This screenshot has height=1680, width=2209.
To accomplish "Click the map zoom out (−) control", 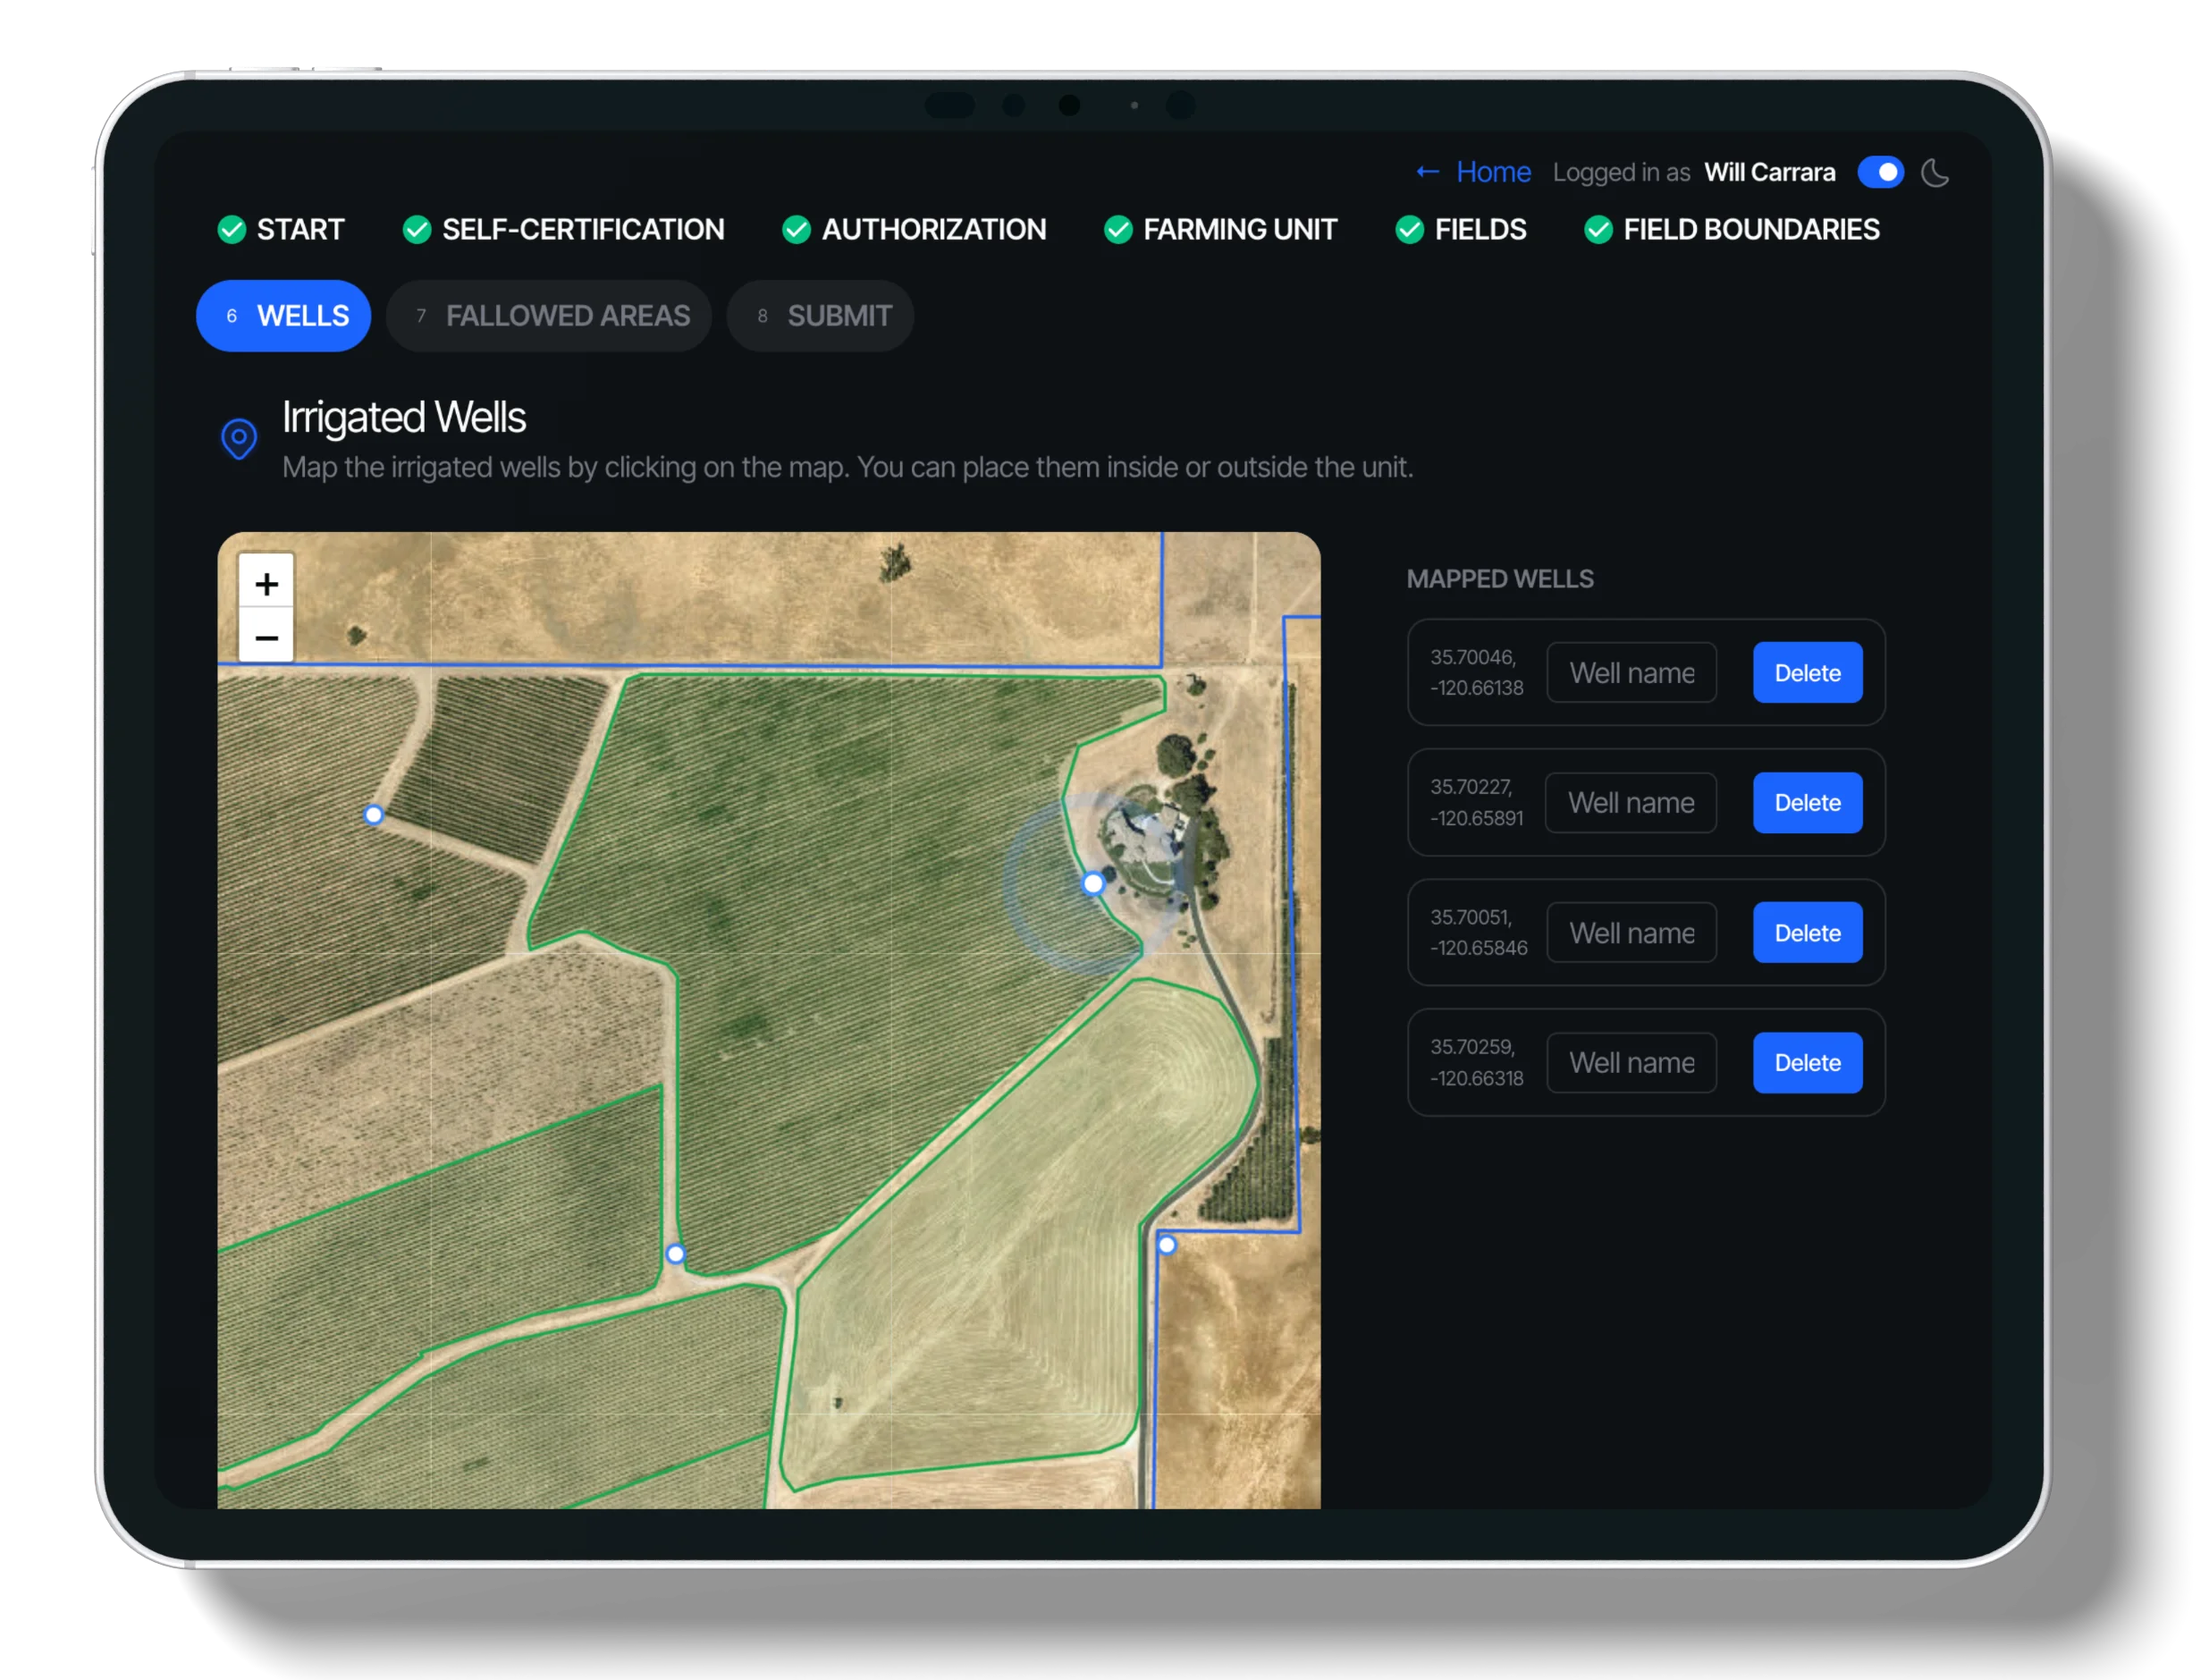I will tap(265, 637).
